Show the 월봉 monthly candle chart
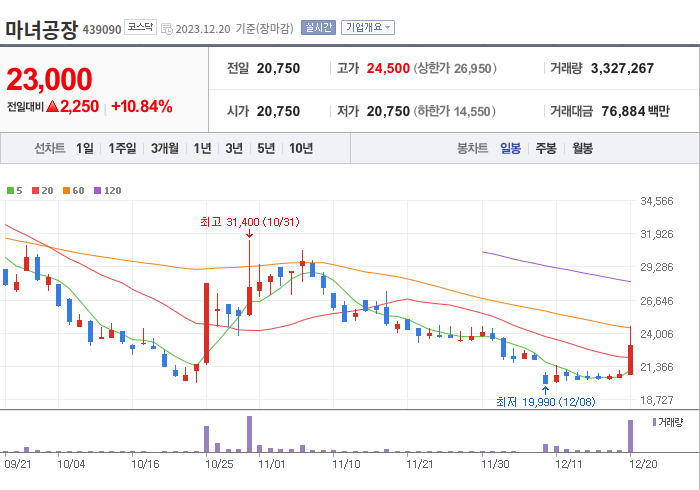 click(x=583, y=148)
